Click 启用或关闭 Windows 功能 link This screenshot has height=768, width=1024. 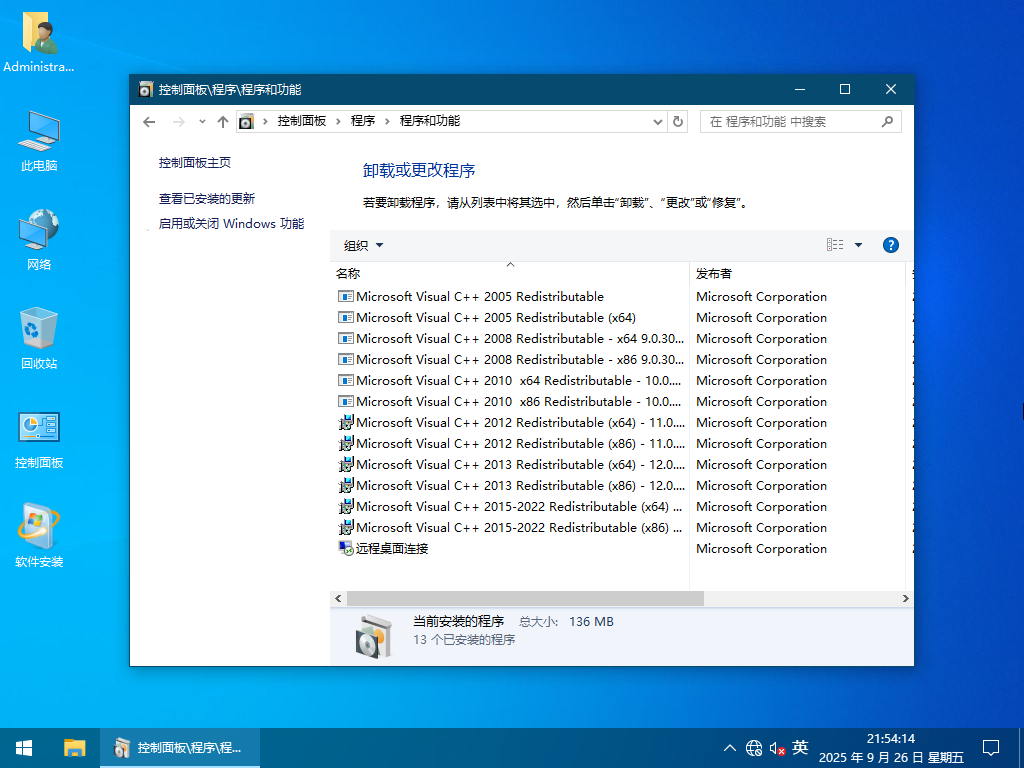[x=231, y=224]
